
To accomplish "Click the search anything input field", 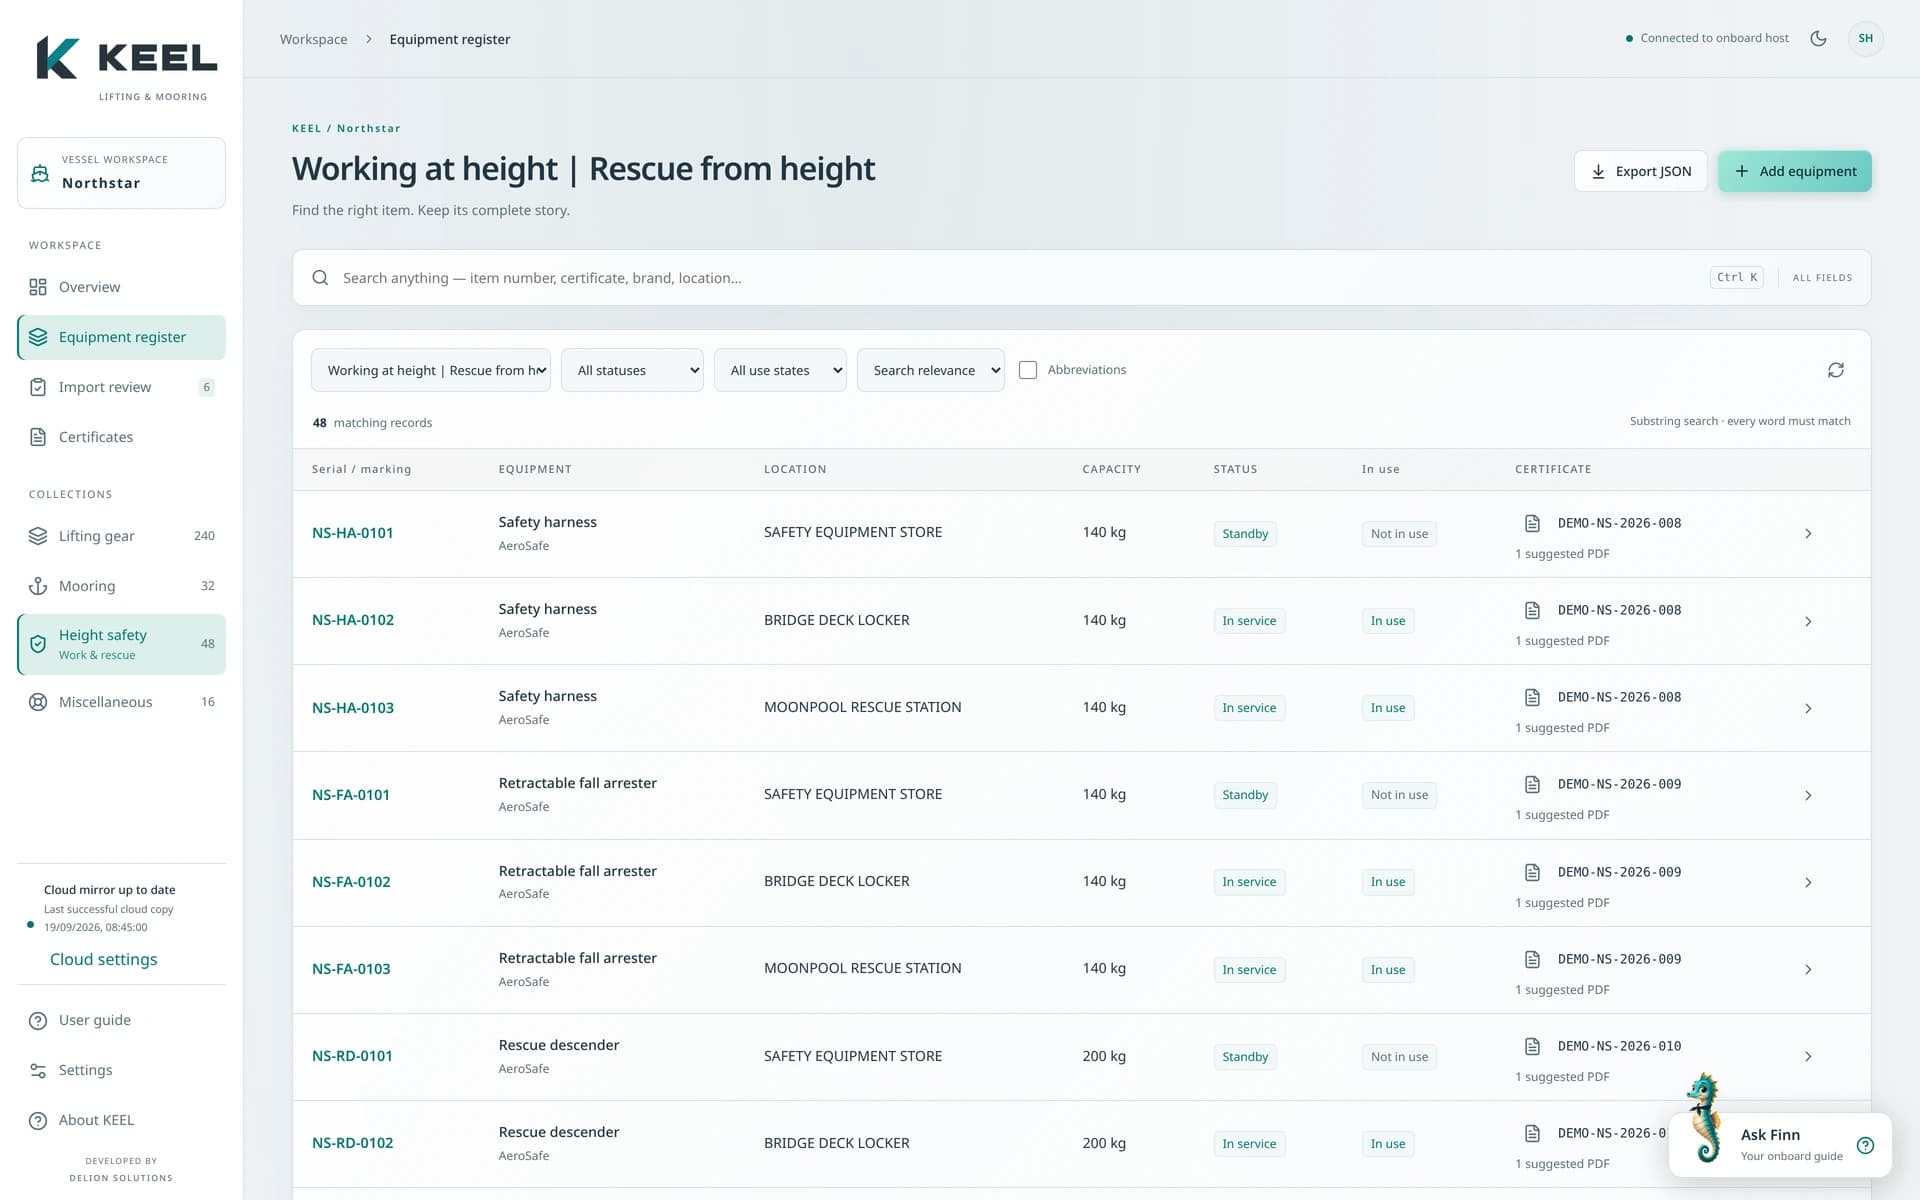I will click(1020, 278).
